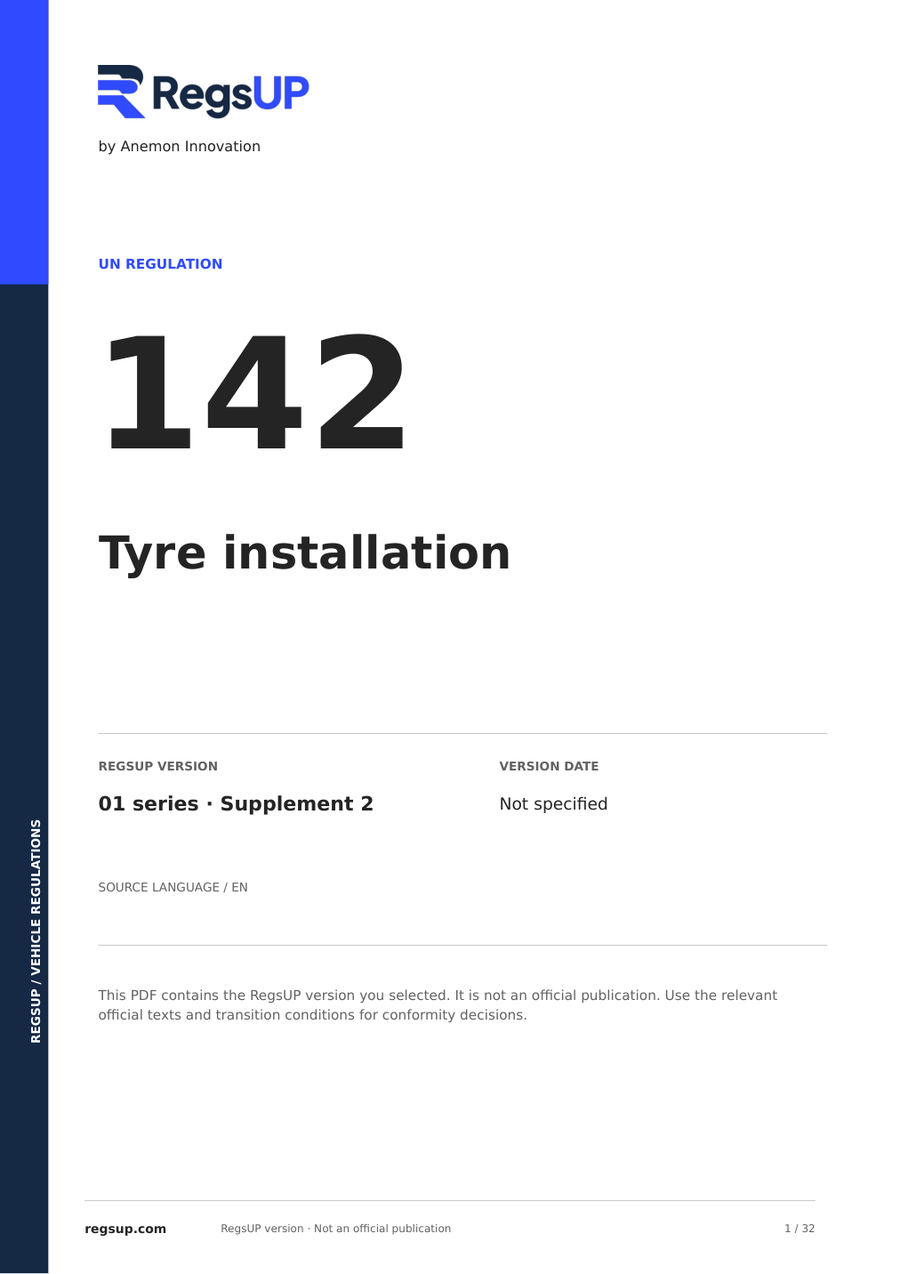
Task: Click vertical 'REGSUP / VEHICLE REGULATIONS' sidebar text
Action: [36, 931]
